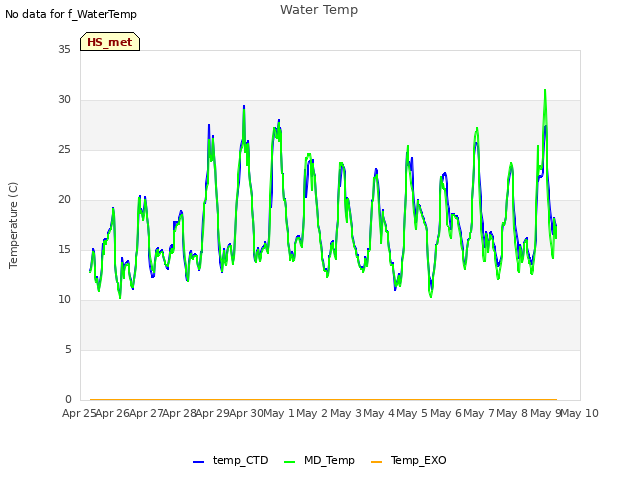Click the 5 y-axis tick label
This screenshot has width=640, height=480.
(68, 349)
